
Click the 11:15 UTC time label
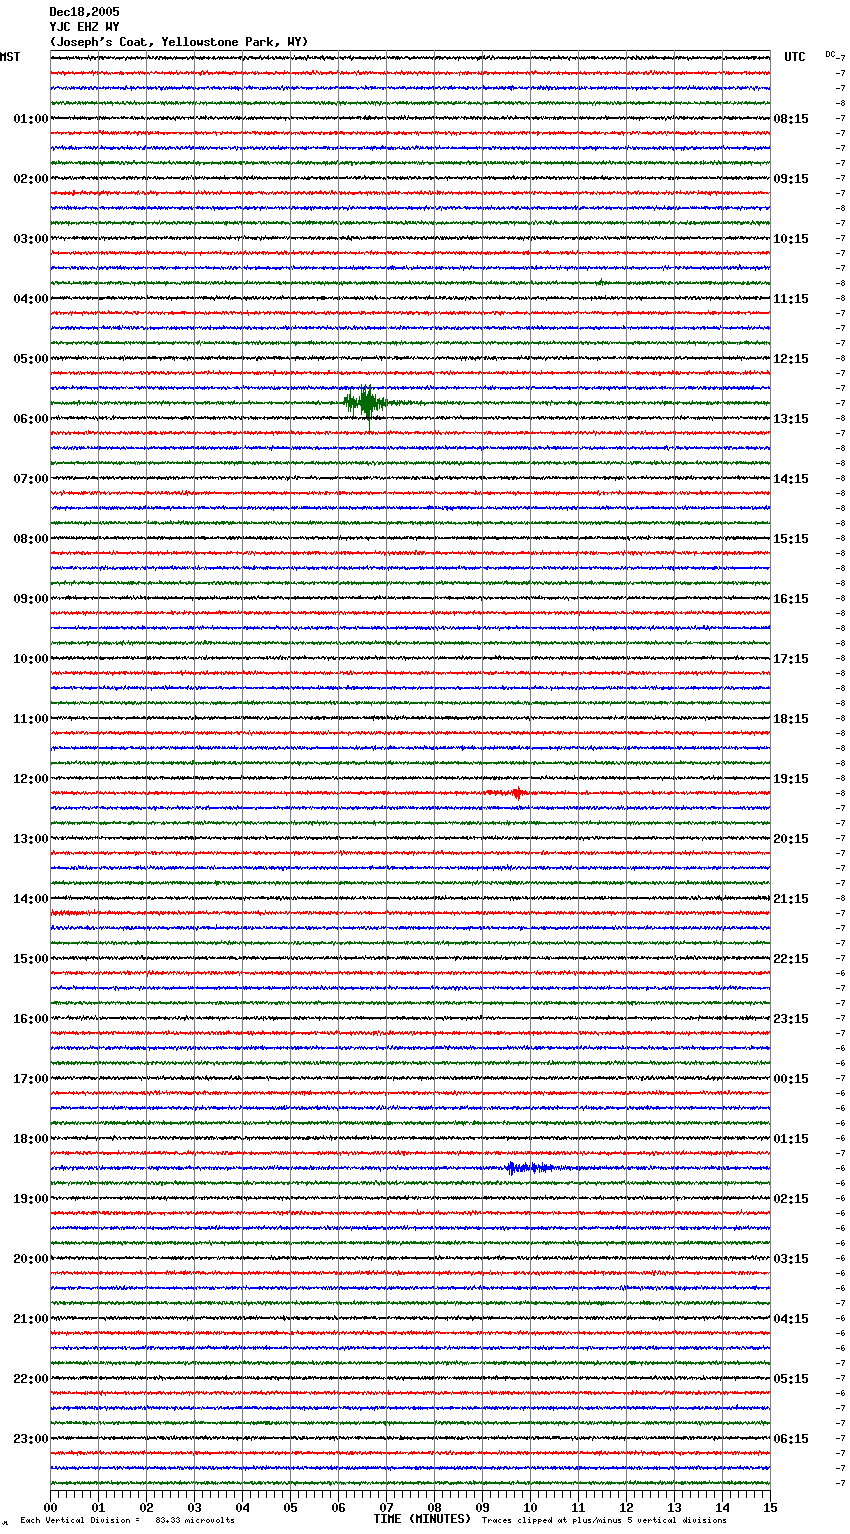tap(791, 299)
